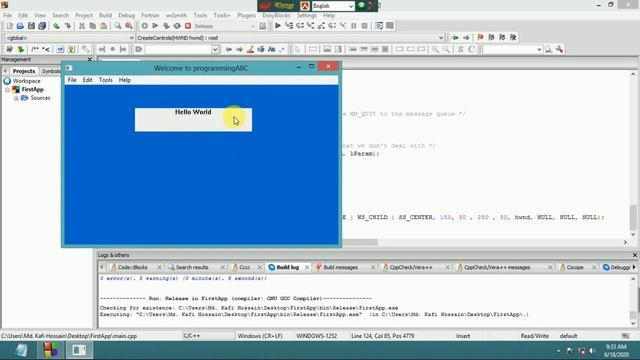
Task: Switch to the Cscope tab
Action: click(575, 267)
